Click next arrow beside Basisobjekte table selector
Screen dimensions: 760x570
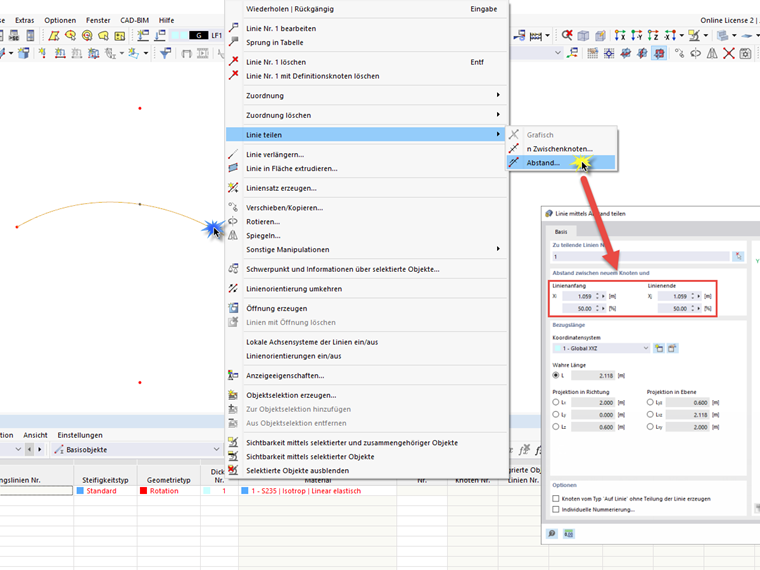40,449
